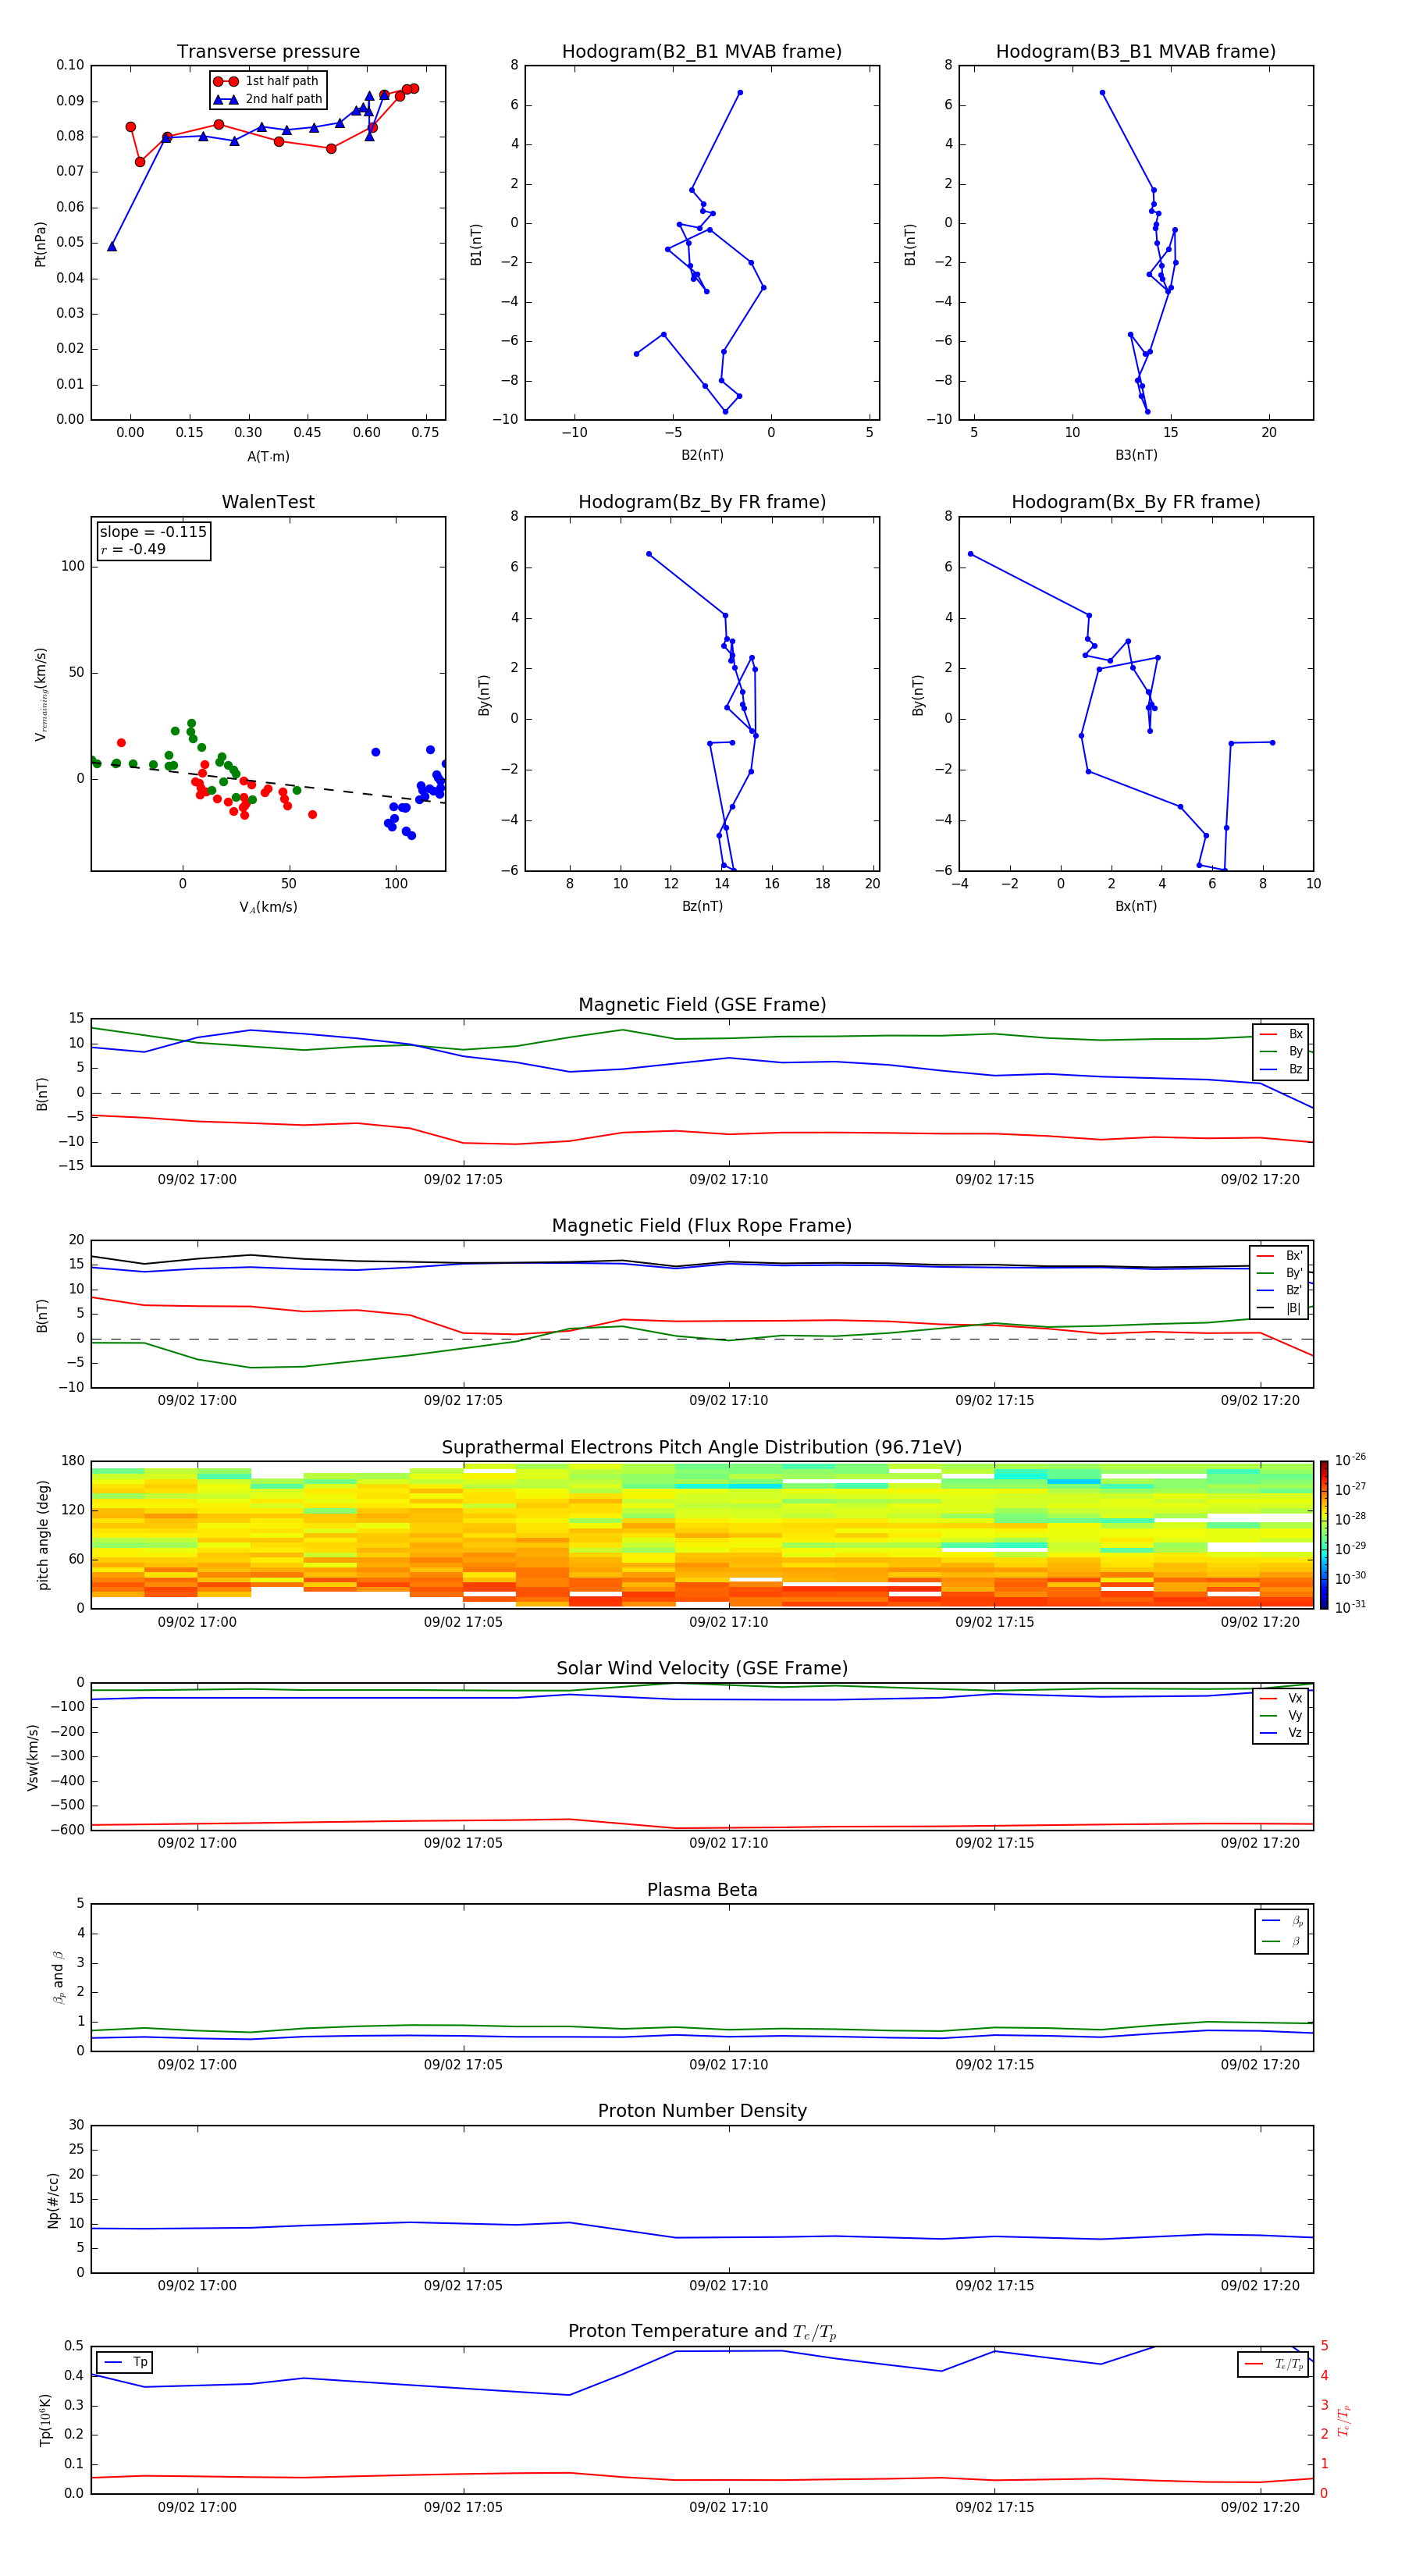Screen dimensions: 1405x2576
Task: Click the Suprathermal Electrons Pitch Angle Distribution title
Action: pyautogui.click(x=702, y=1448)
